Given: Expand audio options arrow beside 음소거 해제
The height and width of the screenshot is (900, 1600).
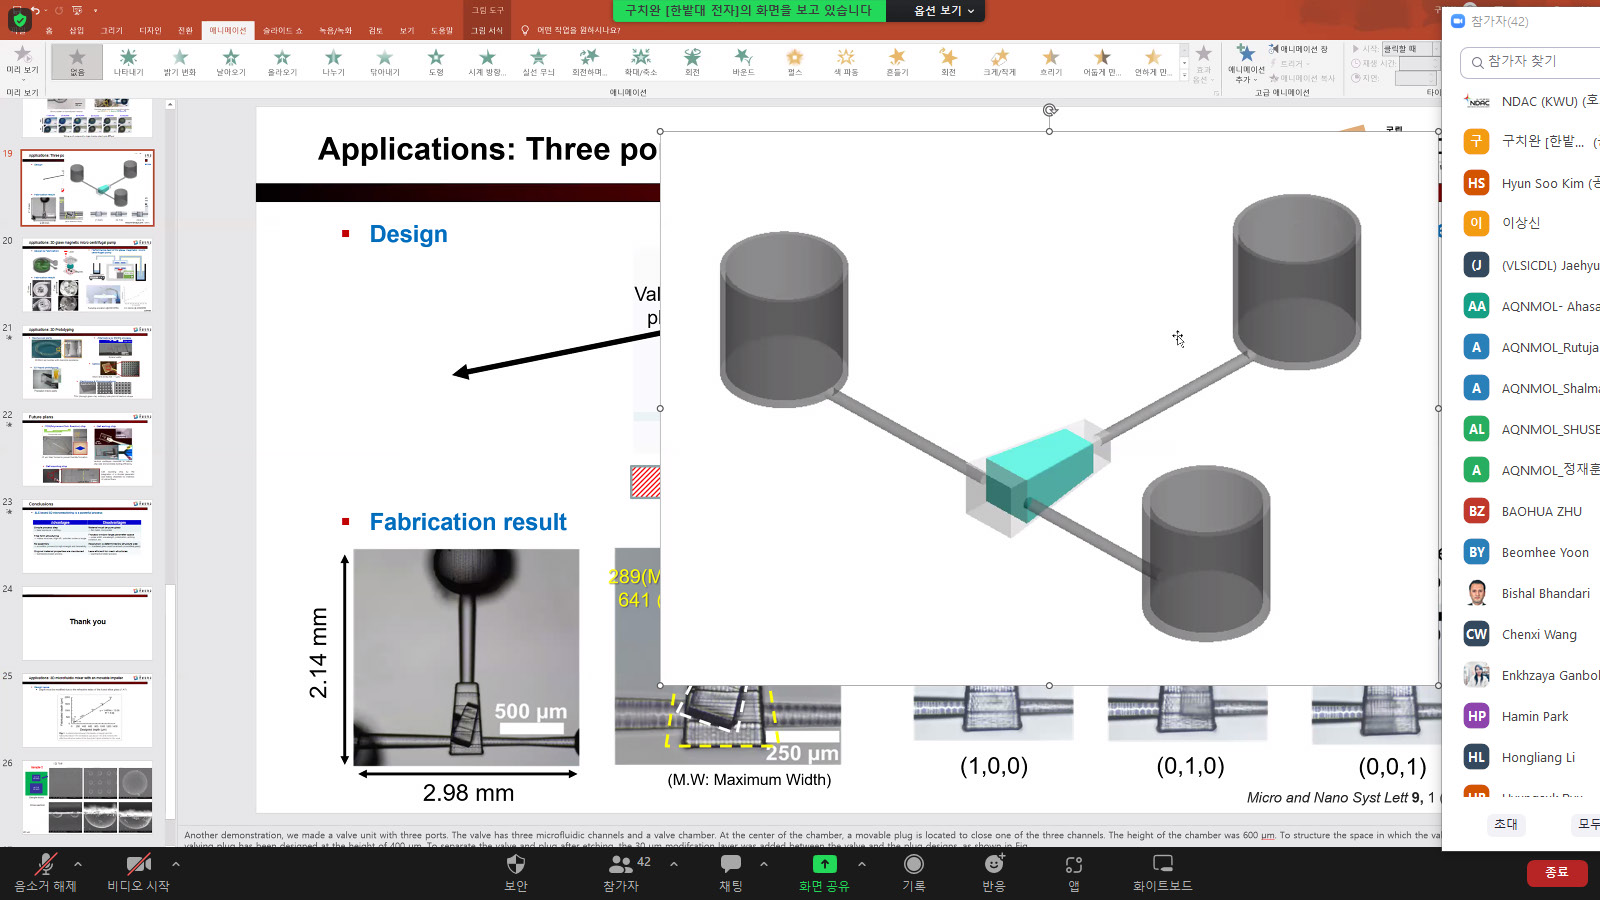Looking at the screenshot, I should [78, 864].
